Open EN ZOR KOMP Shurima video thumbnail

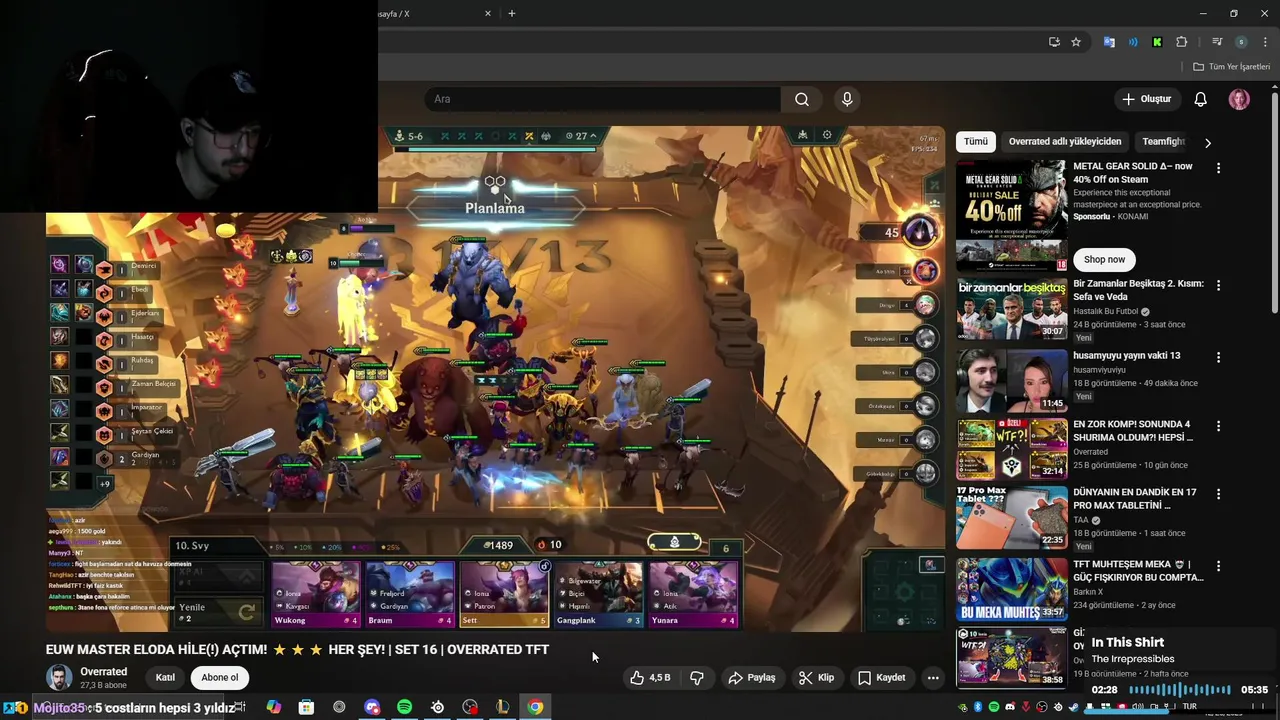pos(1012,449)
